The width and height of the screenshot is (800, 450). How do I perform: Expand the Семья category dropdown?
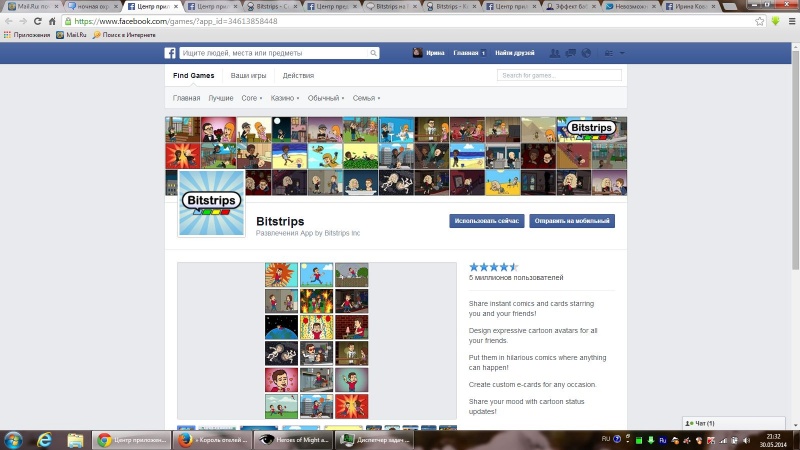[x=366, y=98]
